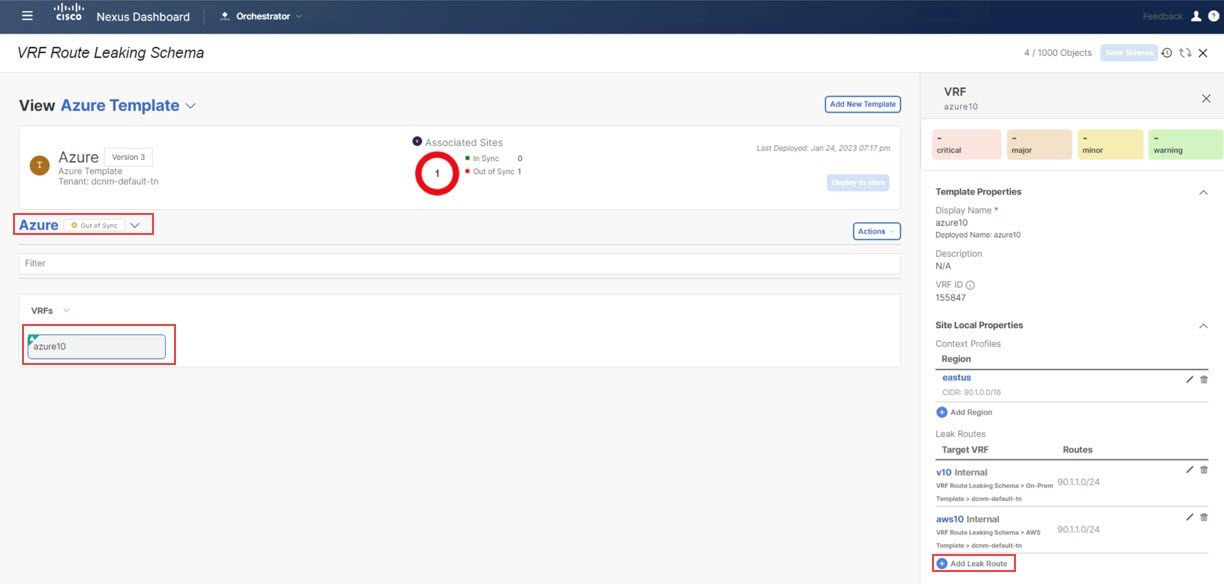Open the eastus region link
This screenshot has height=584, width=1224.
pyautogui.click(x=957, y=378)
